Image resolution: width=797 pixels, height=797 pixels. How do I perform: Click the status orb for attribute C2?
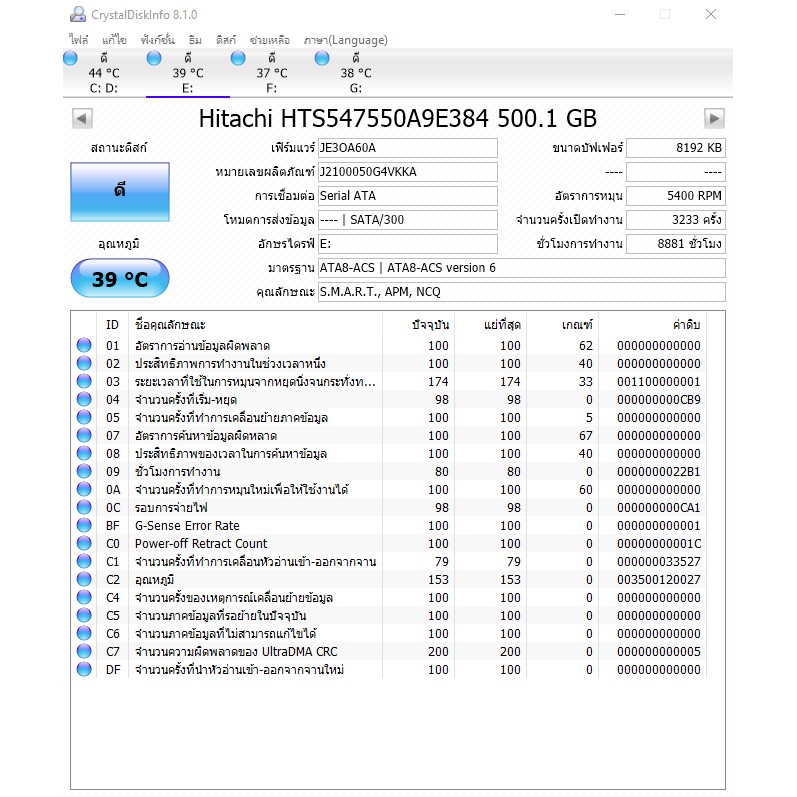(84, 580)
